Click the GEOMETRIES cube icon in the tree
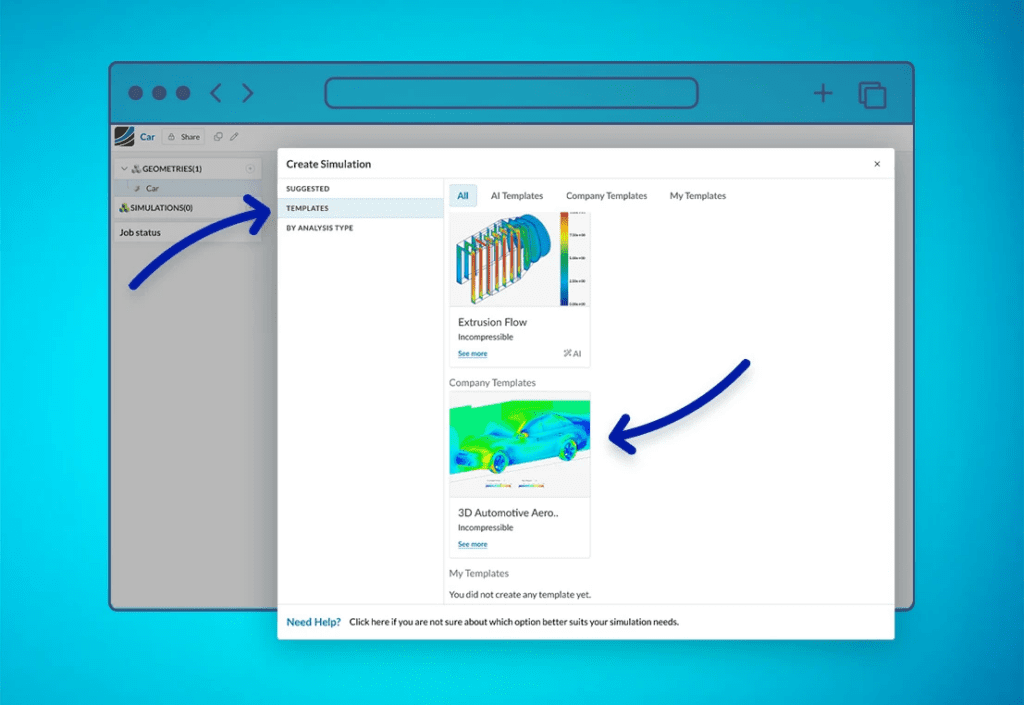Screen dimensions: 1024x705 [x=138, y=168]
